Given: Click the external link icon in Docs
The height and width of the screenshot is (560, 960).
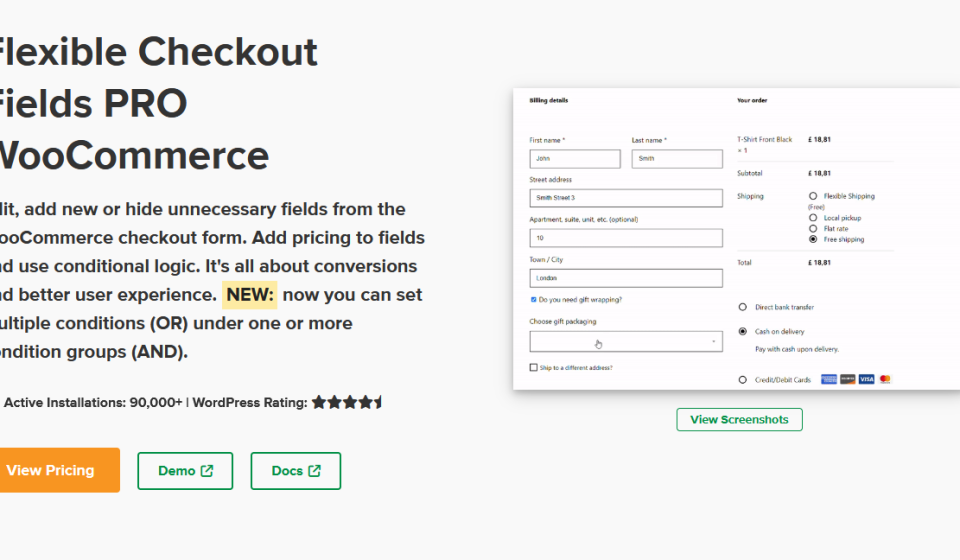Looking at the screenshot, I should pyautogui.click(x=314, y=471).
